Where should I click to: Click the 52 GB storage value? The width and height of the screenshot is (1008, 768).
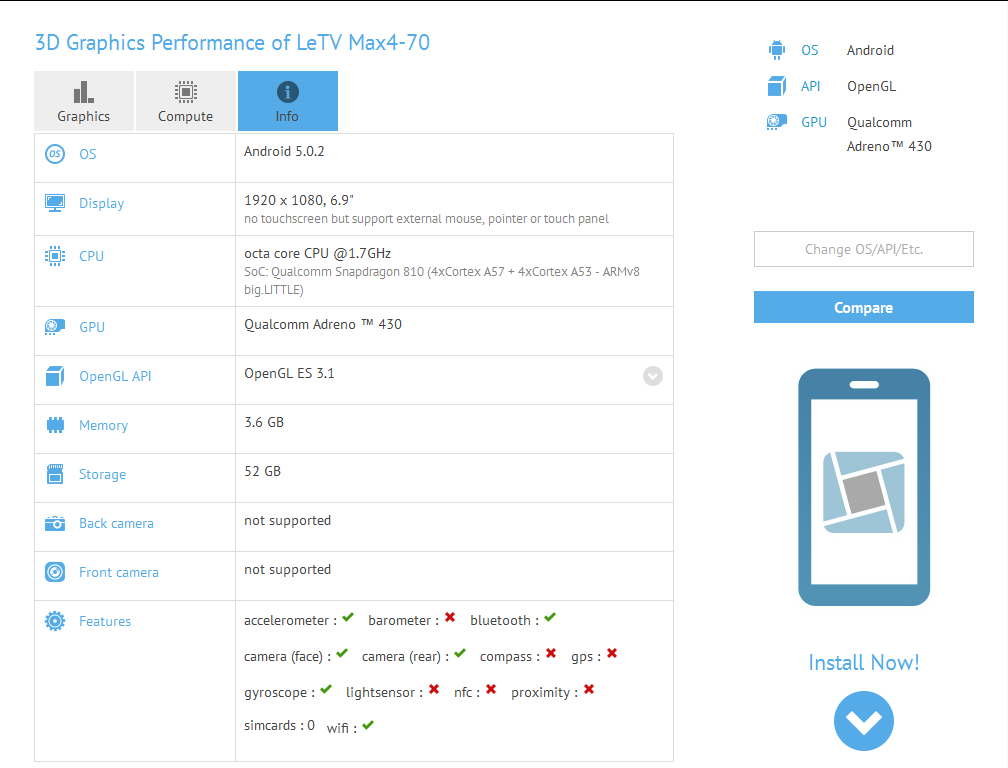(262, 471)
